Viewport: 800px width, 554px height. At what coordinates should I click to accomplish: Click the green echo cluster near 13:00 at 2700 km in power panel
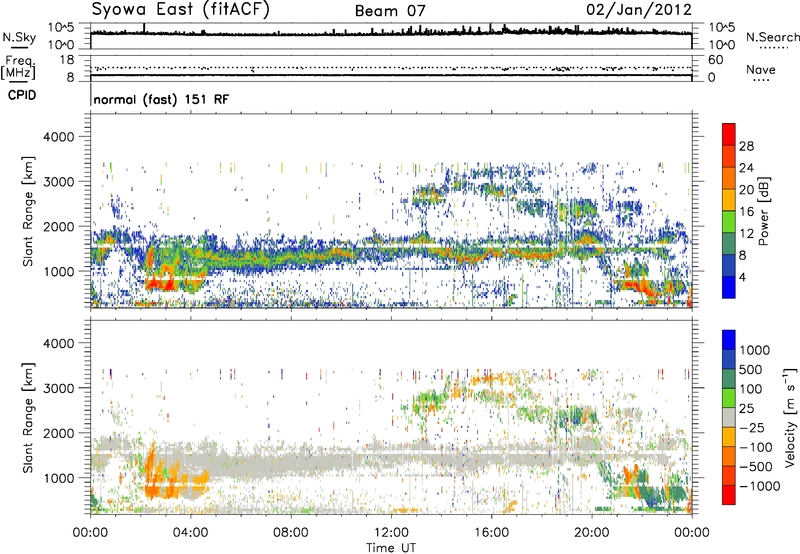pyautogui.click(x=428, y=195)
